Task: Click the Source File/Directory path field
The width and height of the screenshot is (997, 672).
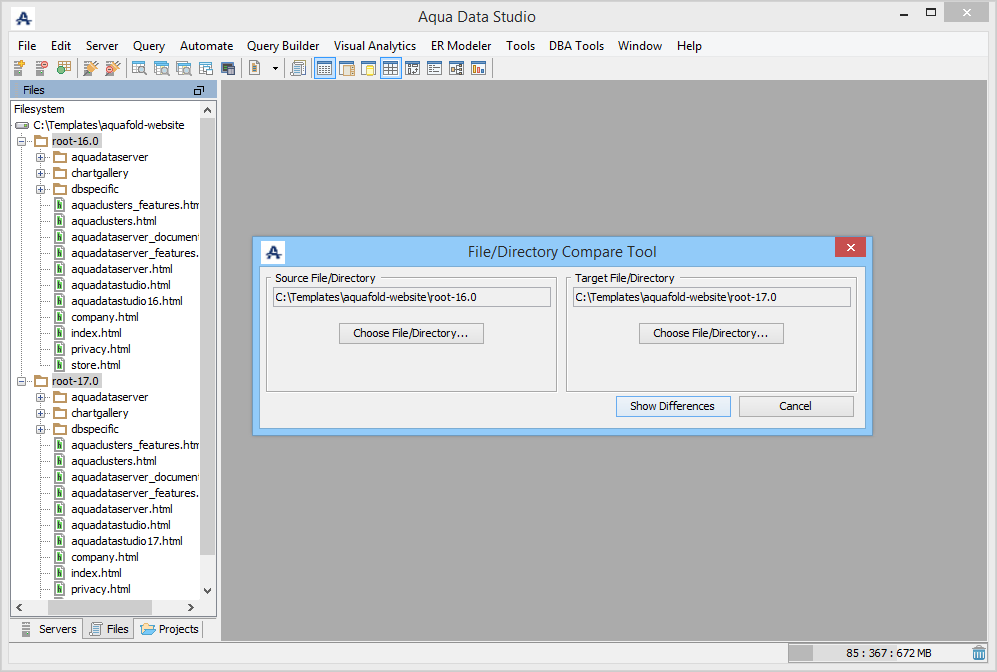Action: pos(411,297)
